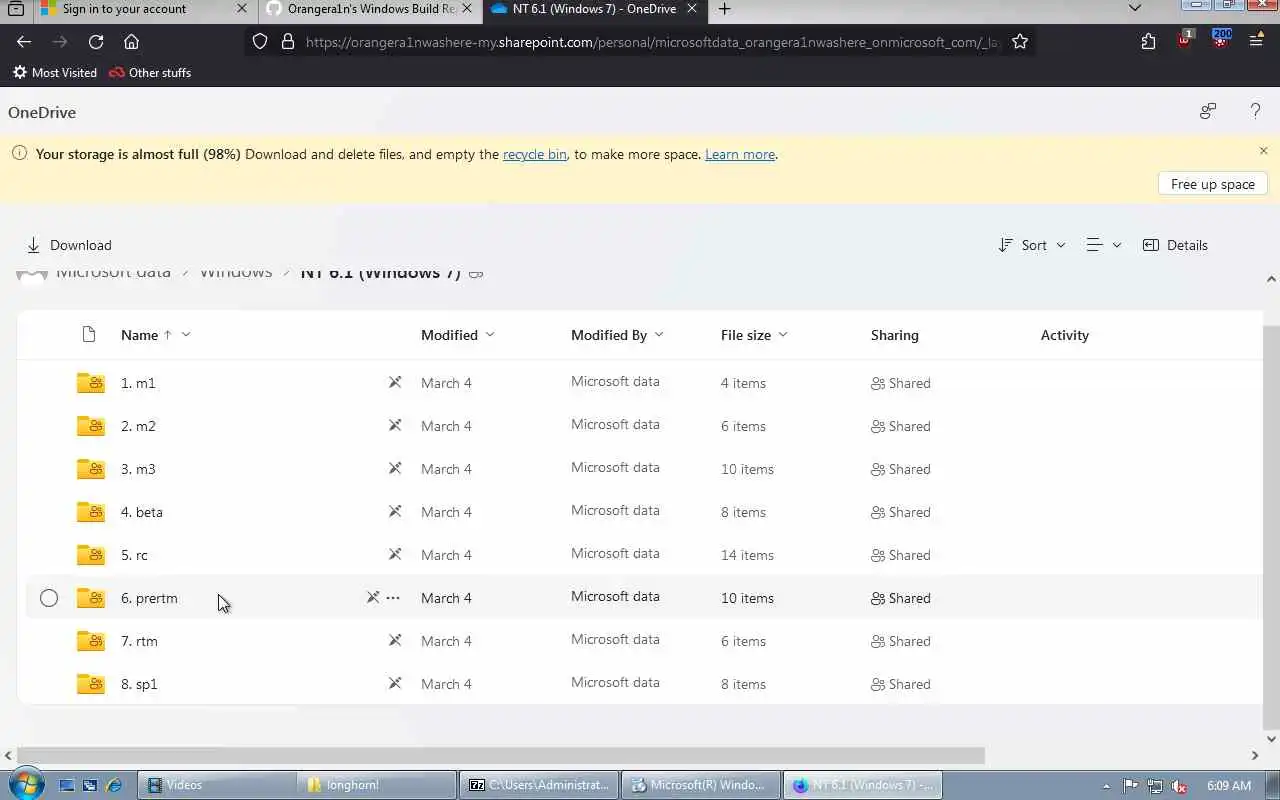Screen dimensions: 1280x800
Task: Click the file type column header icon
Action: 89,335
